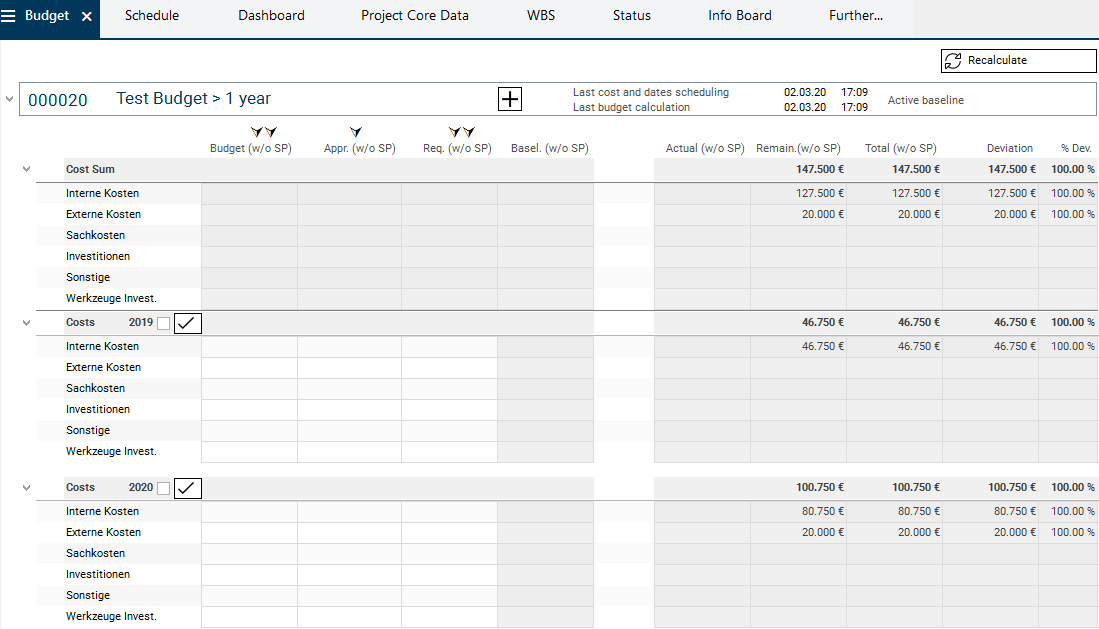This screenshot has width=1099, height=629.
Task: Close the Budget tab
Action: 87,17
